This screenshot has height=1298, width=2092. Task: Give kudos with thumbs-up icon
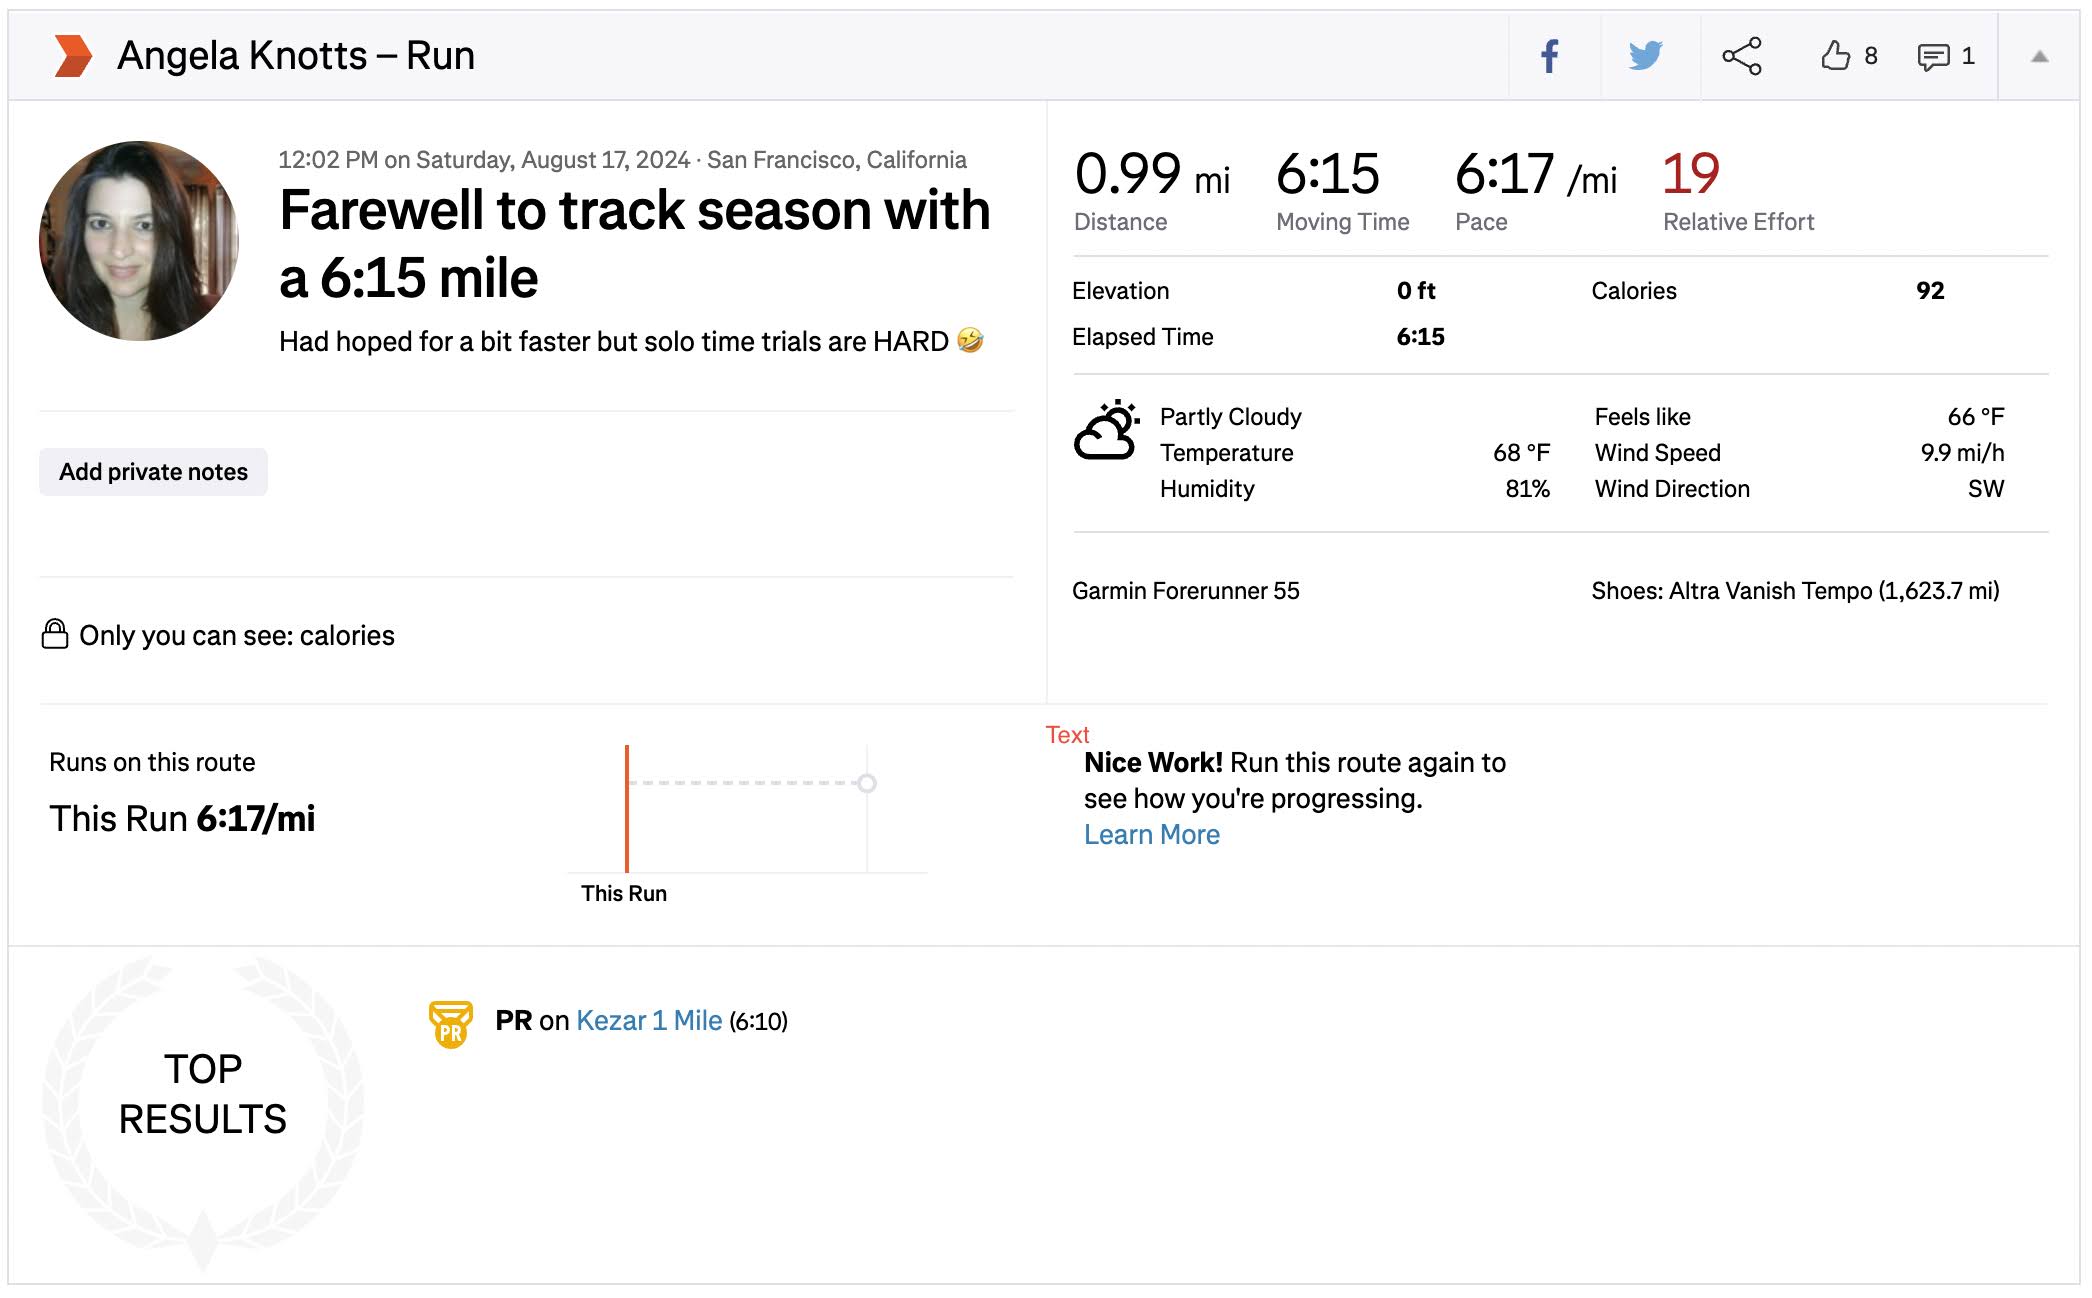coord(1835,56)
